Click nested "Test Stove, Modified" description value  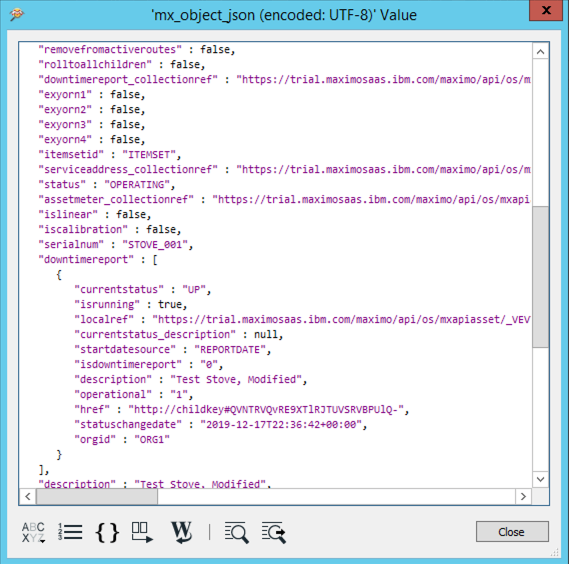(x=236, y=380)
